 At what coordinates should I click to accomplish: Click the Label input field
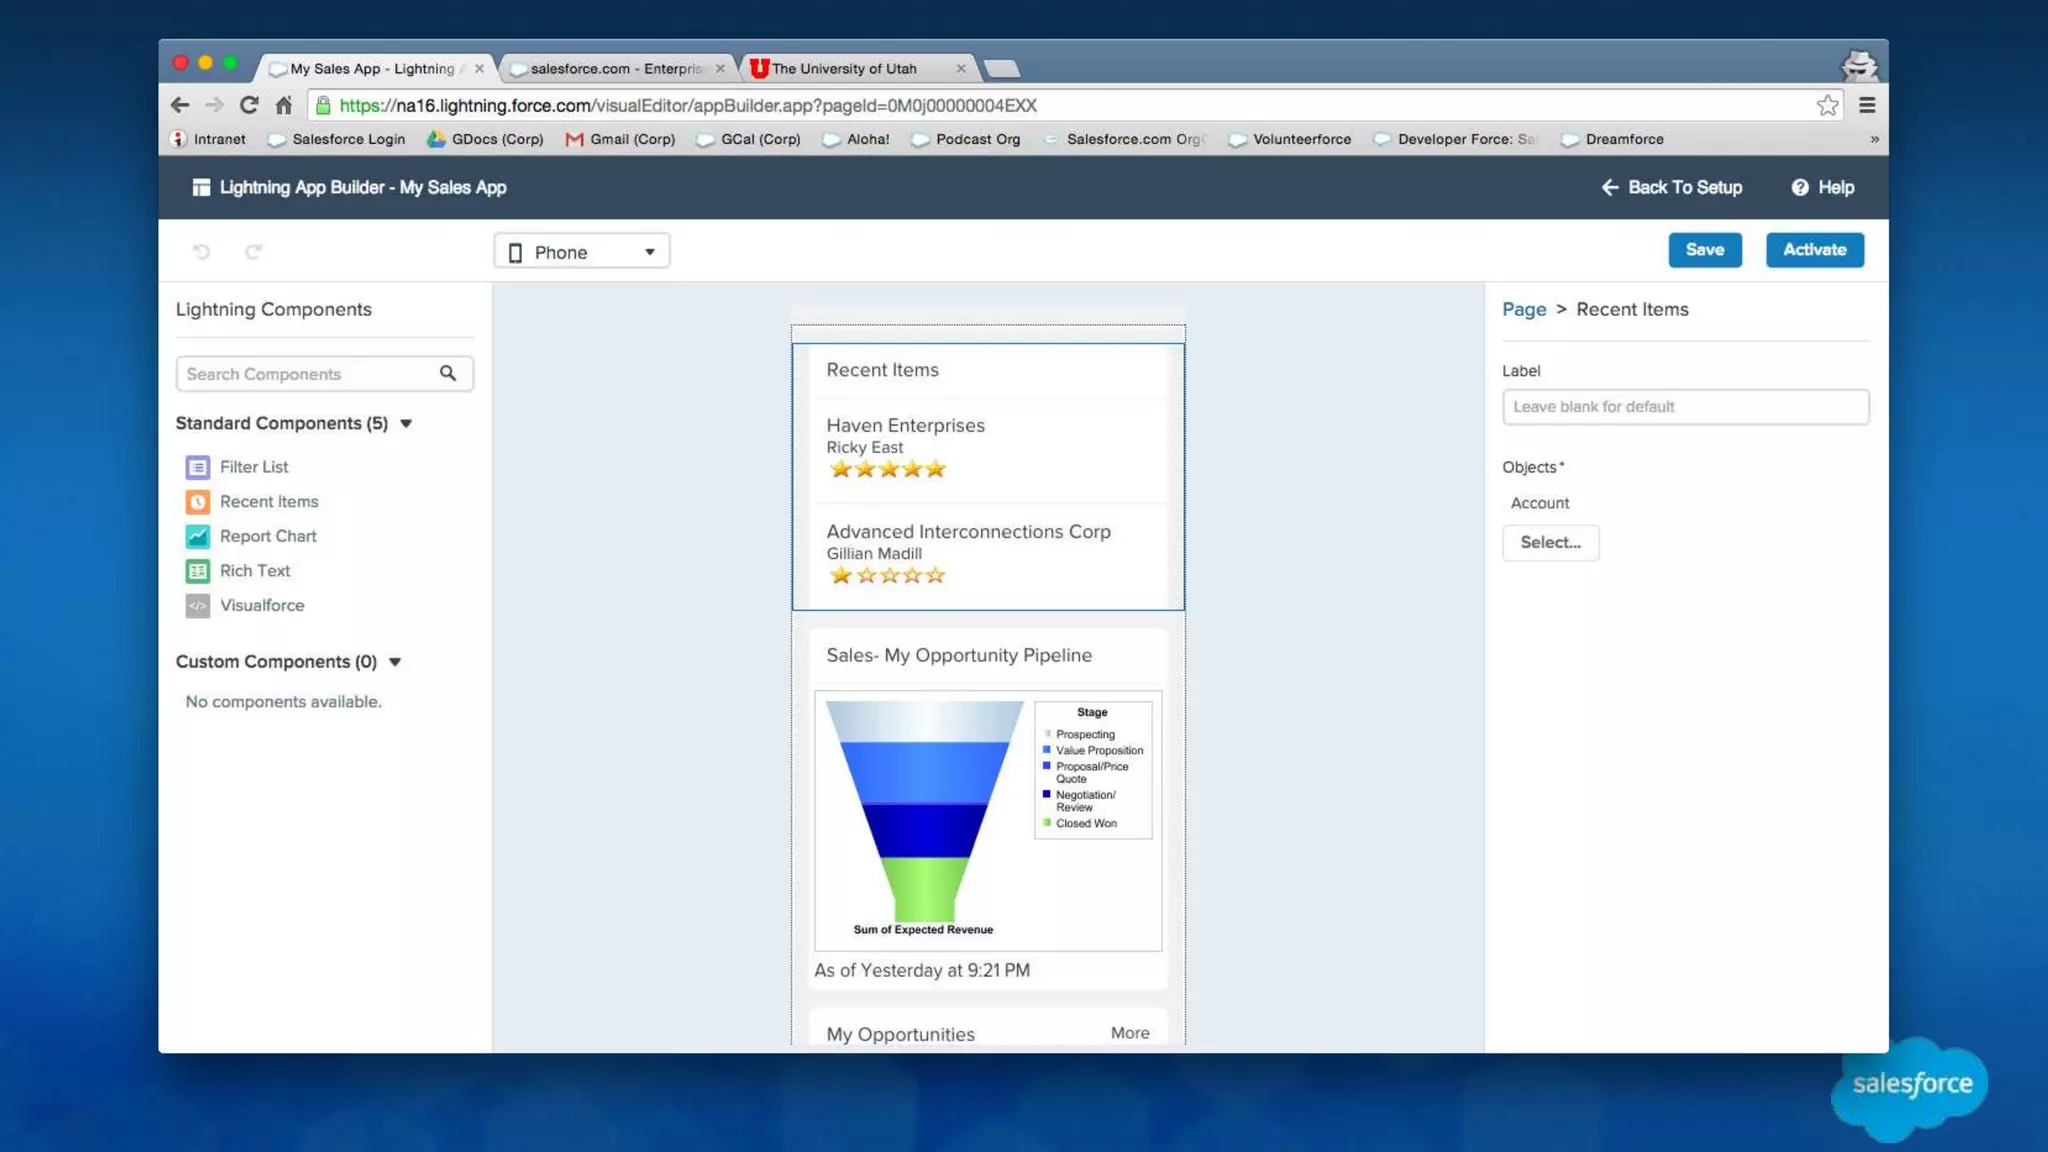pos(1684,407)
